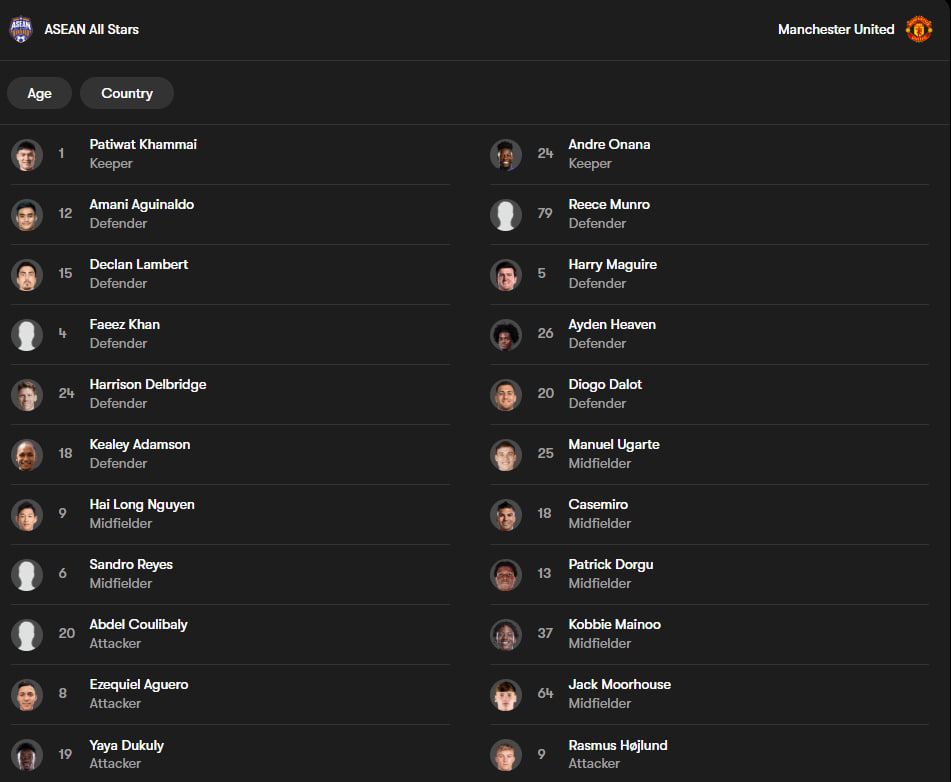Screen dimensions: 951x782
Task: Toggle the Country filter chip
Action: click(127, 93)
